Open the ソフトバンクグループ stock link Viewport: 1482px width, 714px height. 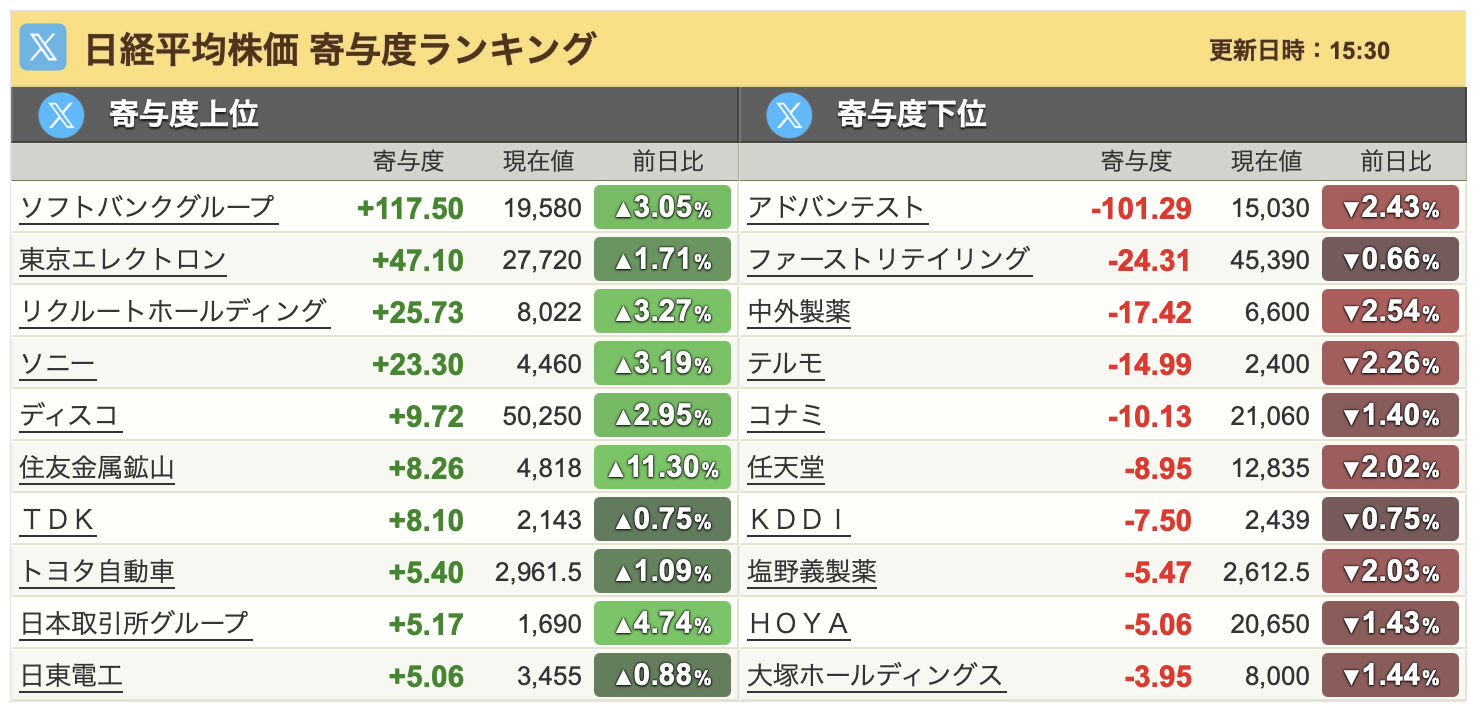click(147, 207)
